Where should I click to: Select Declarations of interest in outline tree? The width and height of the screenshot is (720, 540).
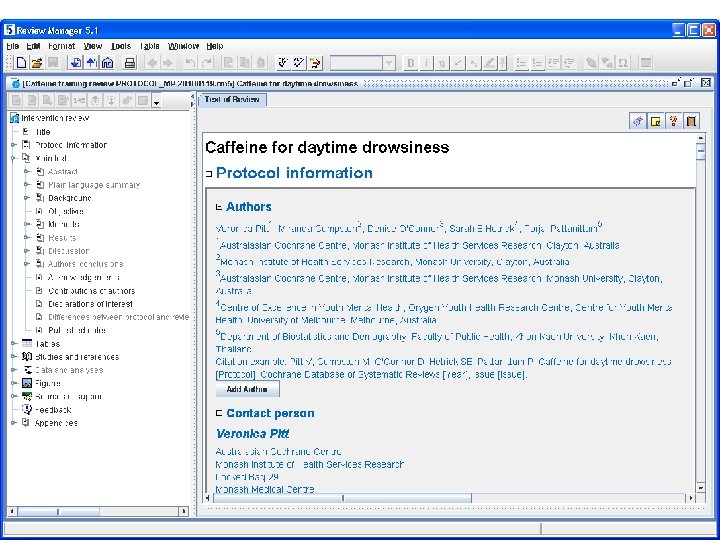tap(90, 304)
